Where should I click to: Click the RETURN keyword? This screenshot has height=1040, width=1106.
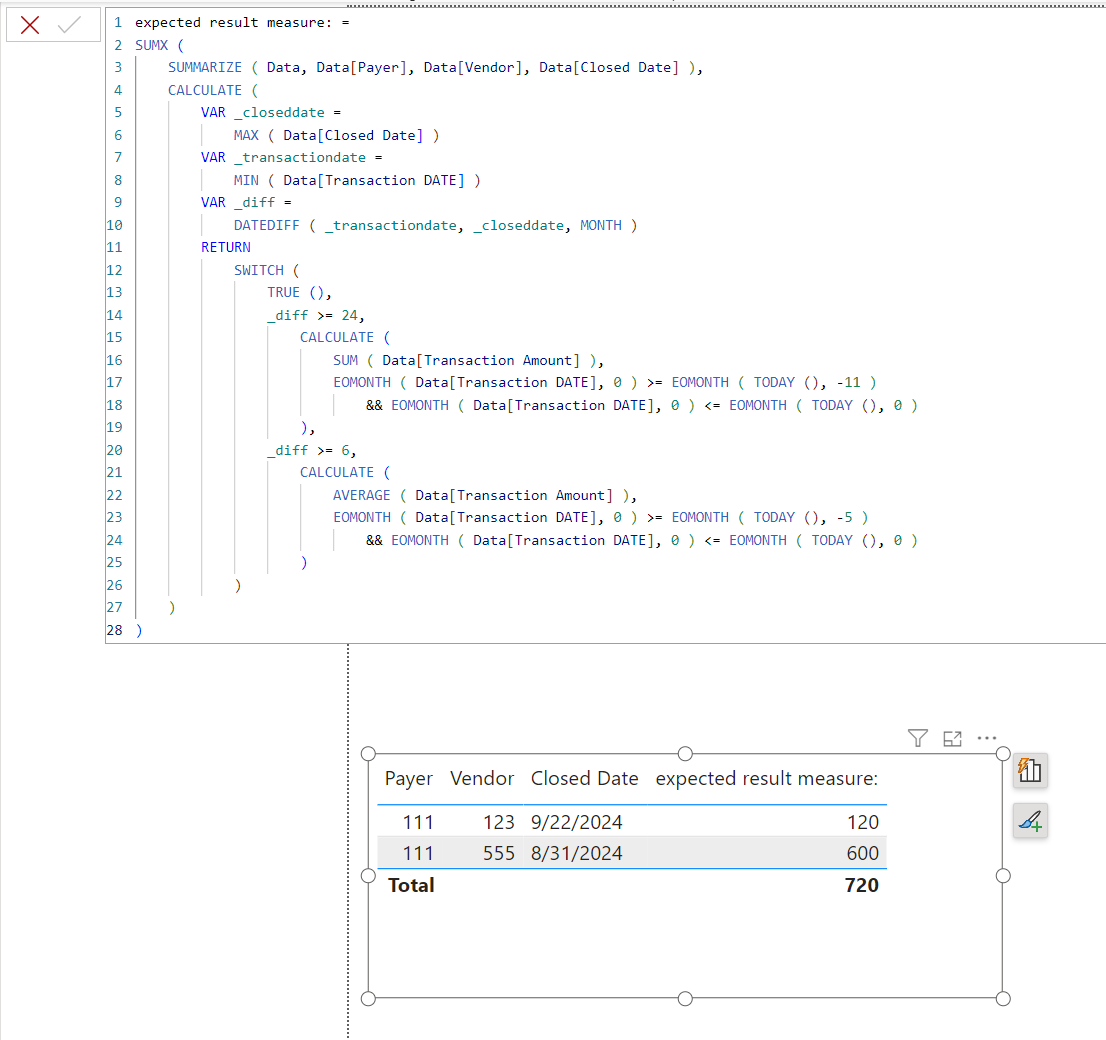coord(226,248)
